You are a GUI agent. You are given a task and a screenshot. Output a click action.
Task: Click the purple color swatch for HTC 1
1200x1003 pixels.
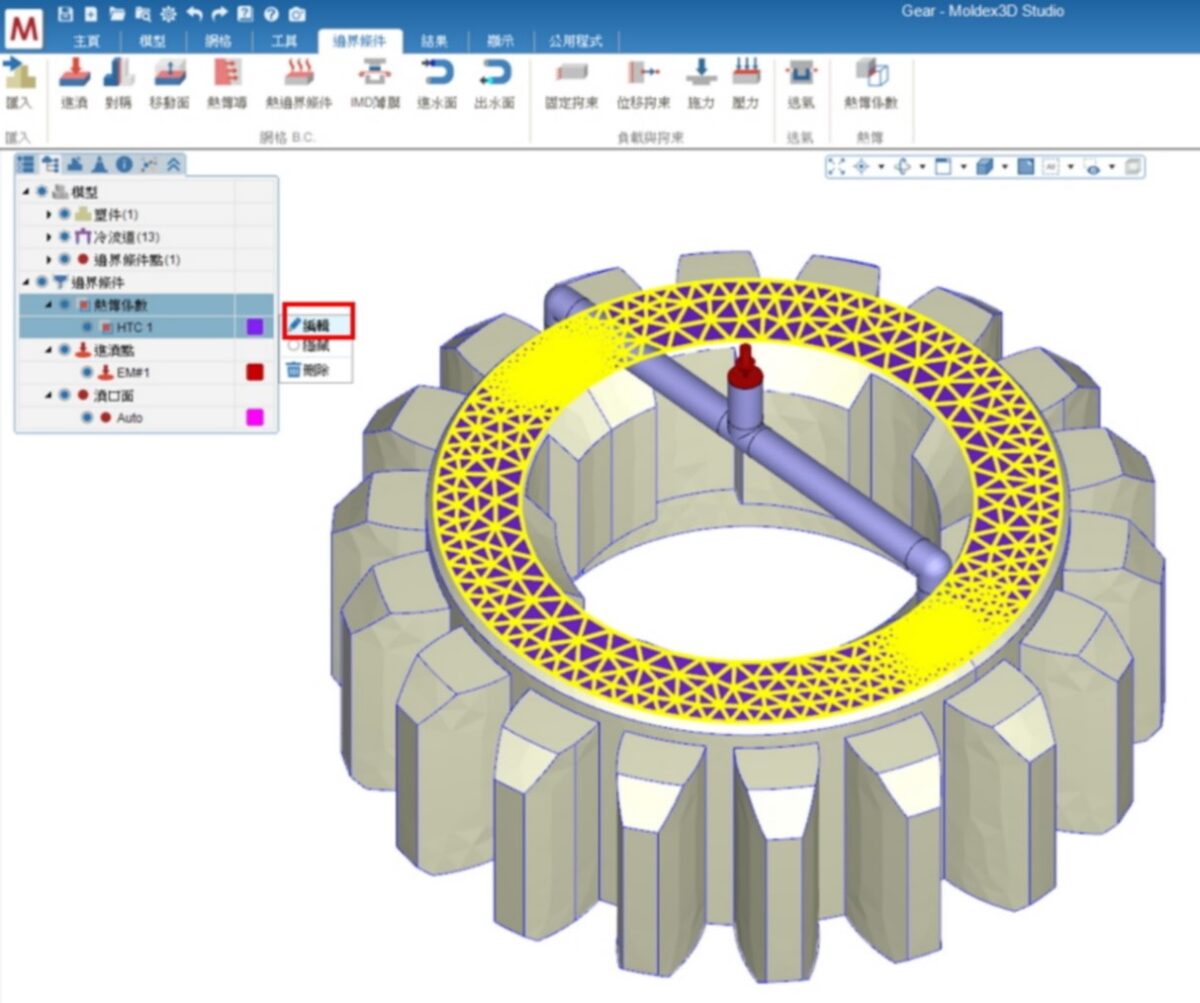coord(255,327)
